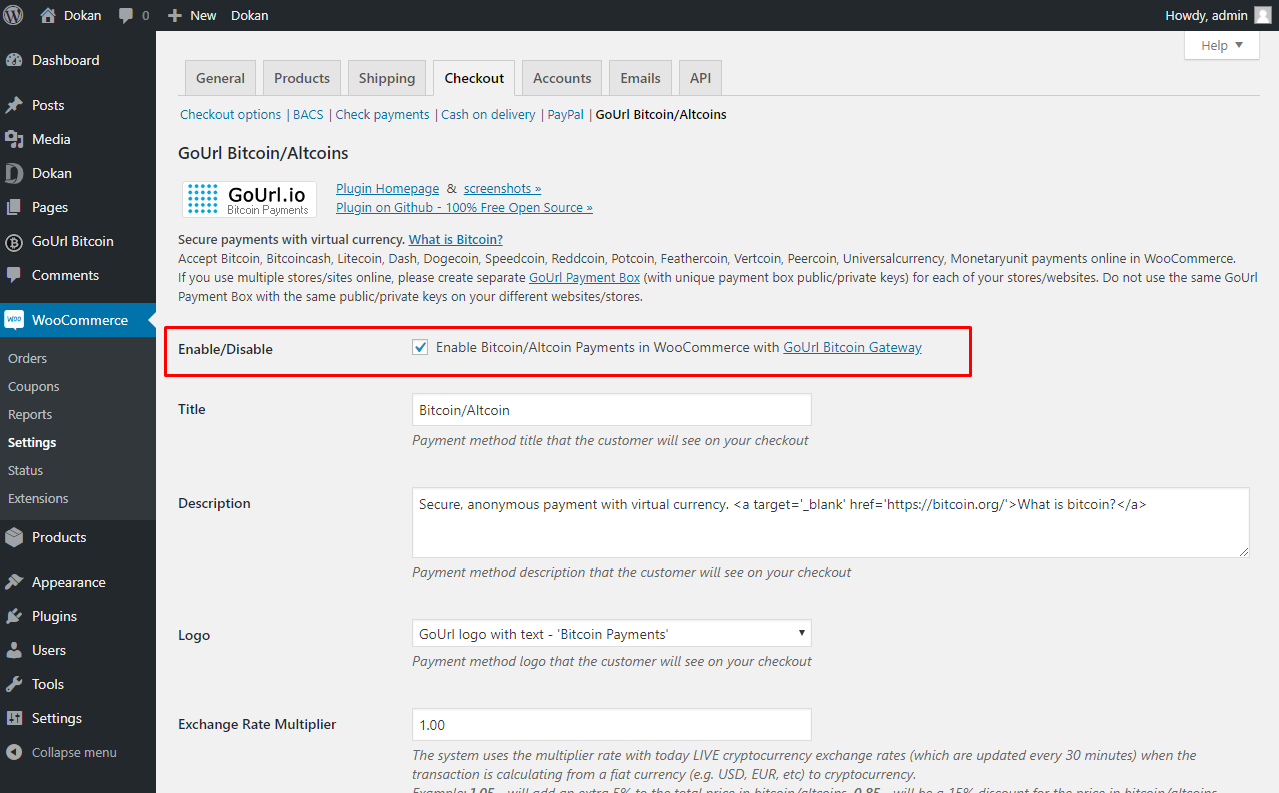1279x793 pixels.
Task: Open the BACS payment settings link
Action: tap(308, 115)
